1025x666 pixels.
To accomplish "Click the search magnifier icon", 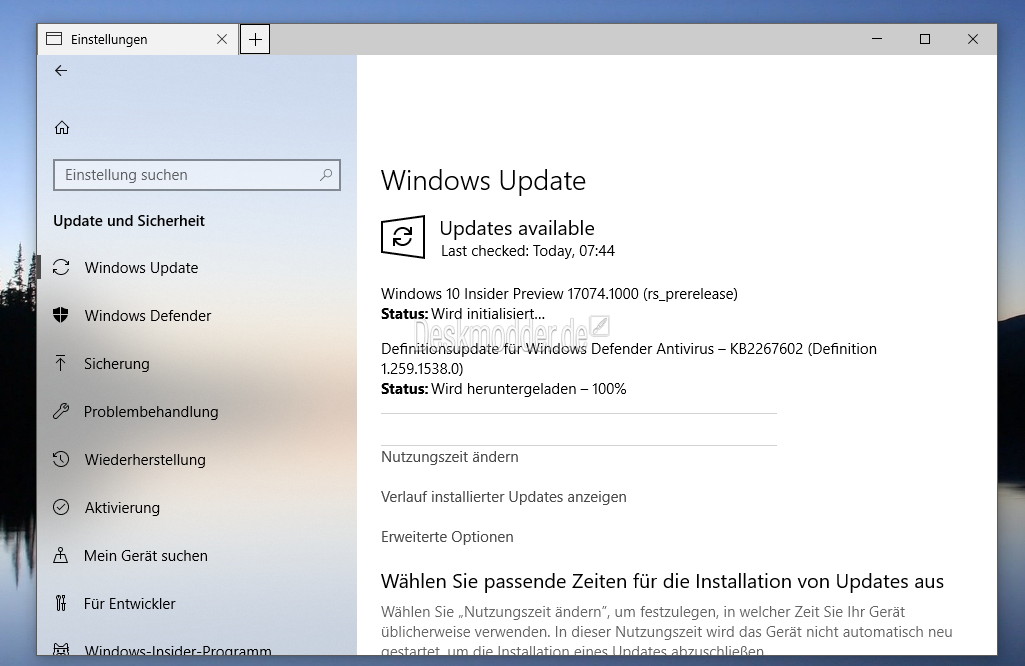I will pyautogui.click(x=325, y=175).
